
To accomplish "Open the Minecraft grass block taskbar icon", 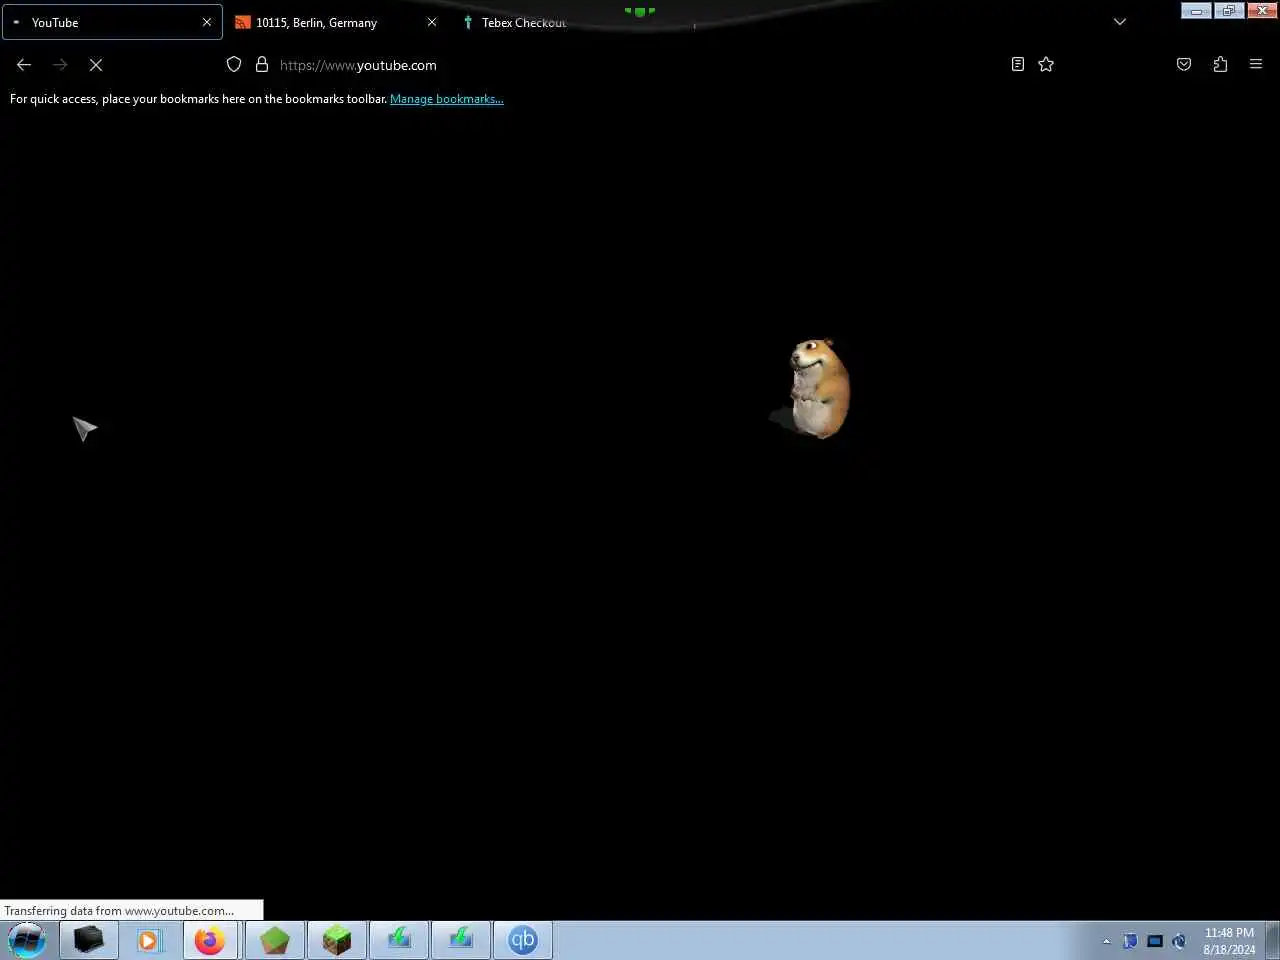I will pyautogui.click(x=337, y=940).
